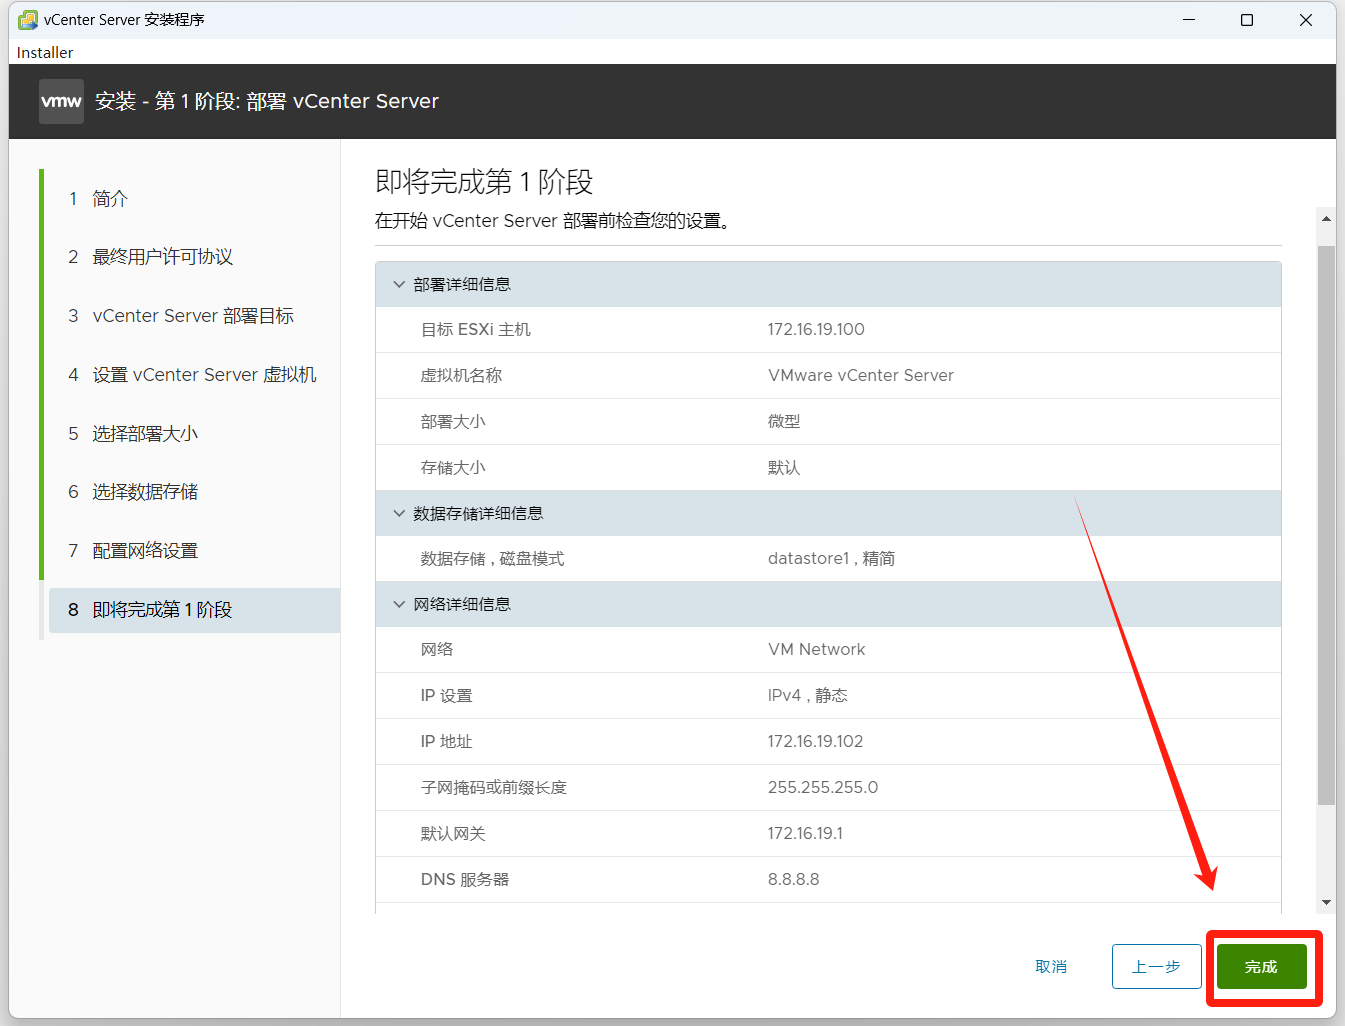Open step 2 最终用户许可协议
This screenshot has height=1026, width=1345.
point(162,257)
